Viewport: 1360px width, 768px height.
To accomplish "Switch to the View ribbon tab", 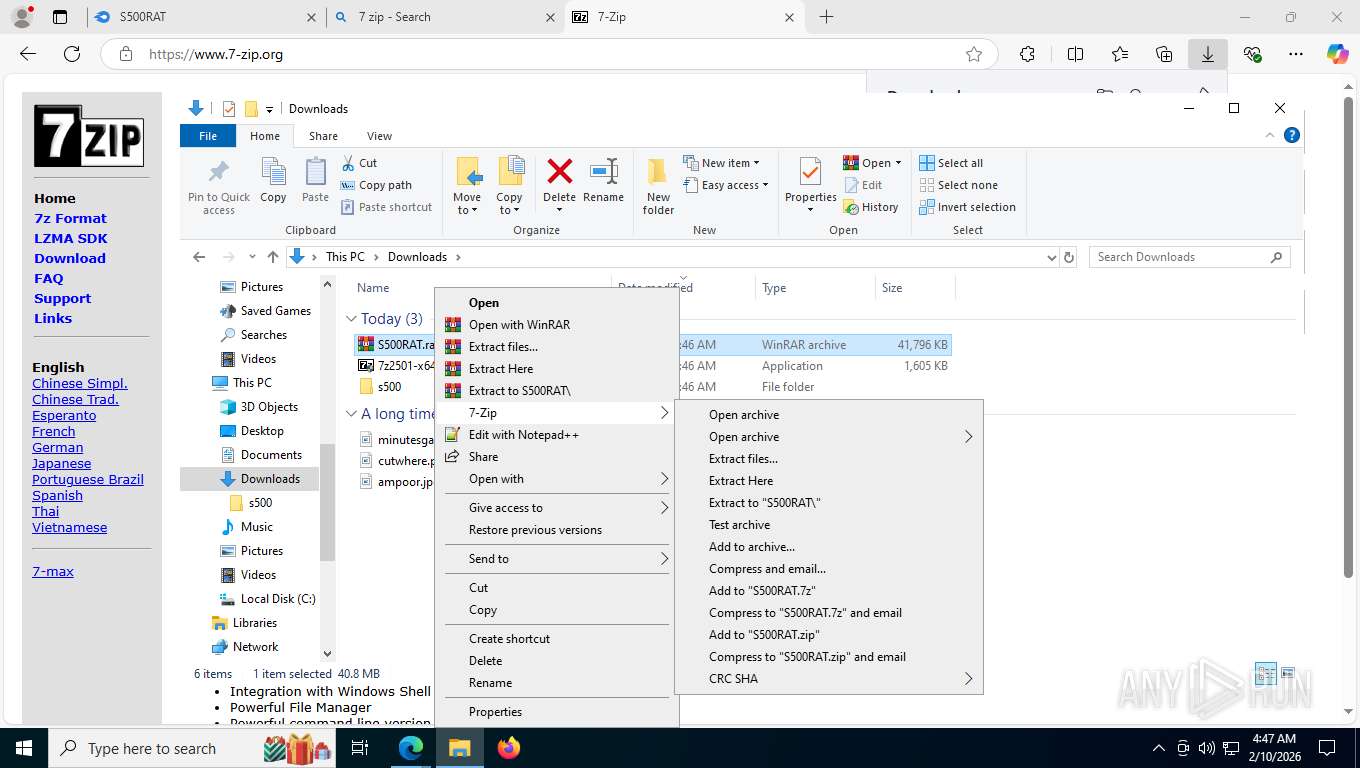I will click(379, 136).
